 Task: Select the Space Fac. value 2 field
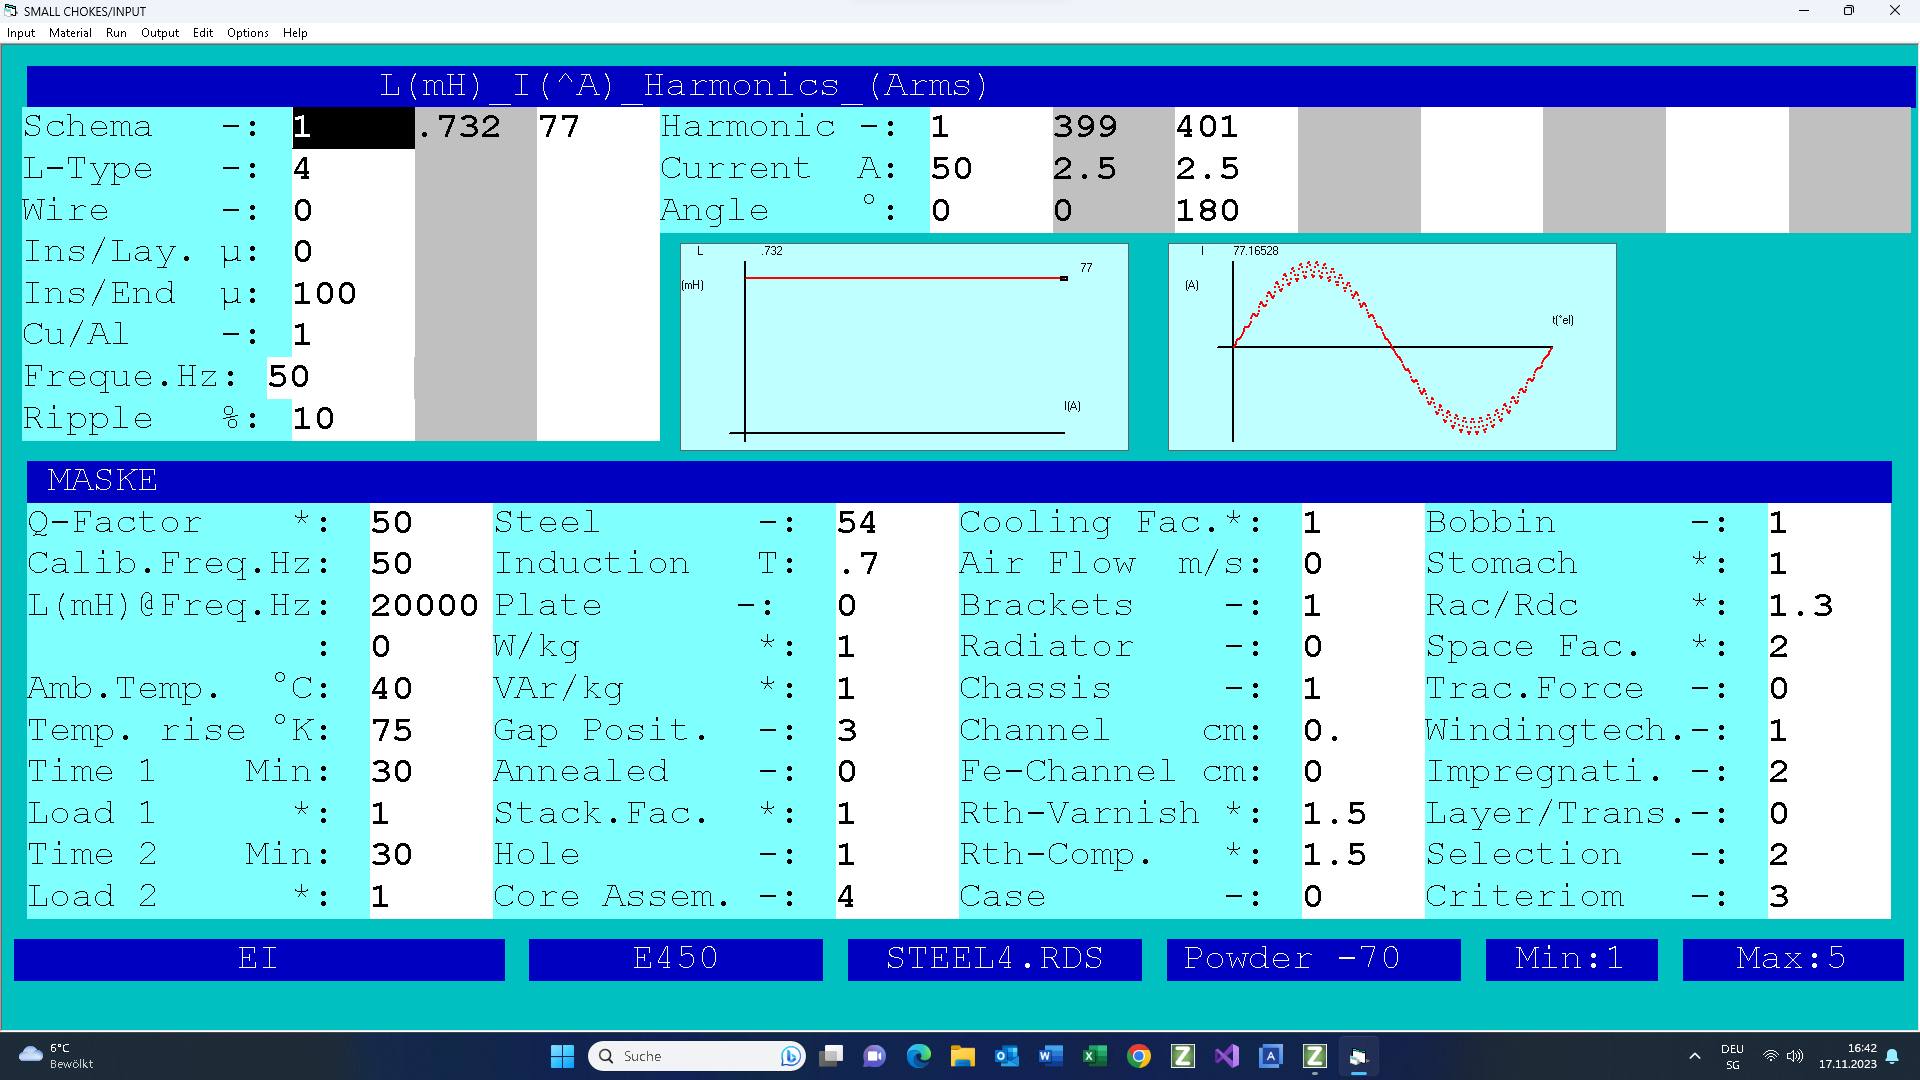(1829, 647)
